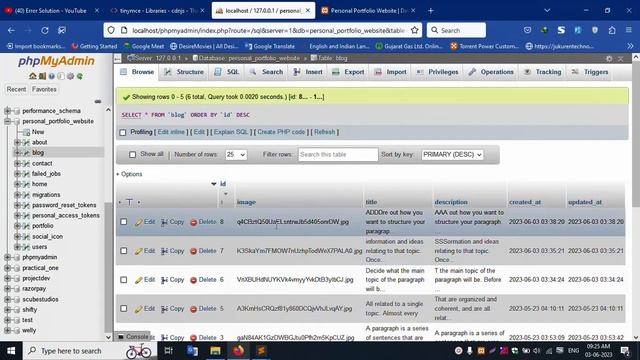Open Firefox from Windows taskbar
This screenshot has width=640, height=360.
[x=238, y=351]
